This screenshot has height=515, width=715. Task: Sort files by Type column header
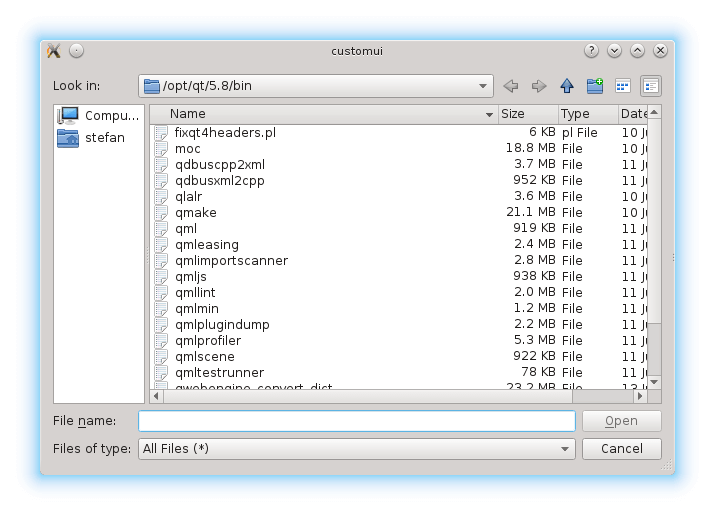click(586, 114)
